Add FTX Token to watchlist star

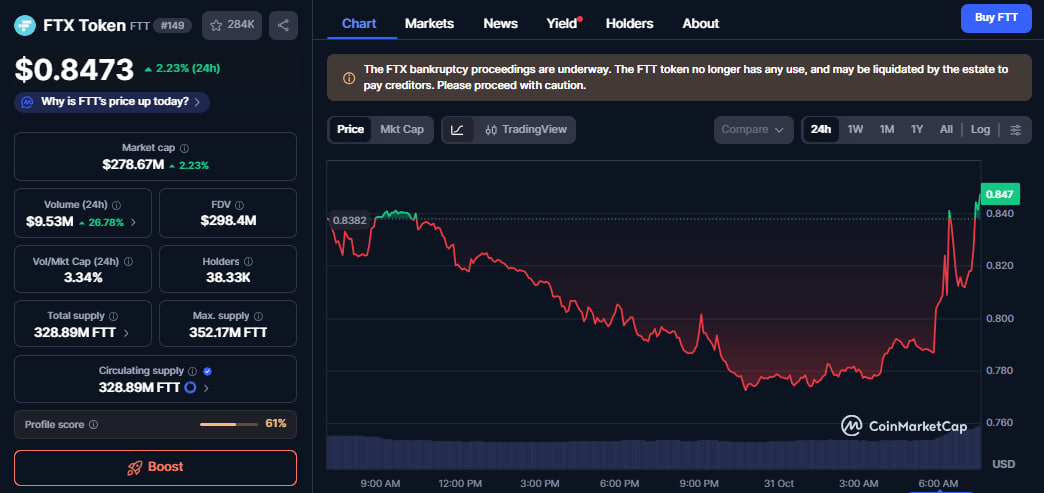(215, 25)
